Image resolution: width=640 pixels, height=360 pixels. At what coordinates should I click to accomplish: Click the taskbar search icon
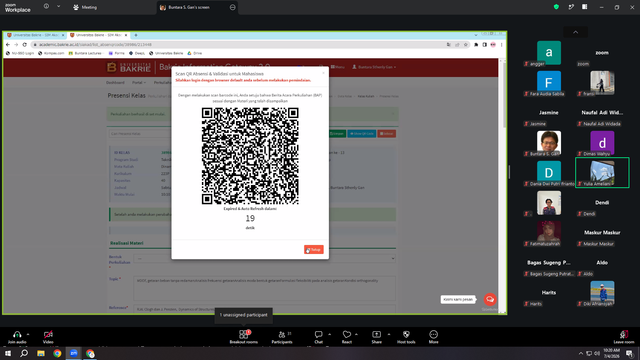24,353
